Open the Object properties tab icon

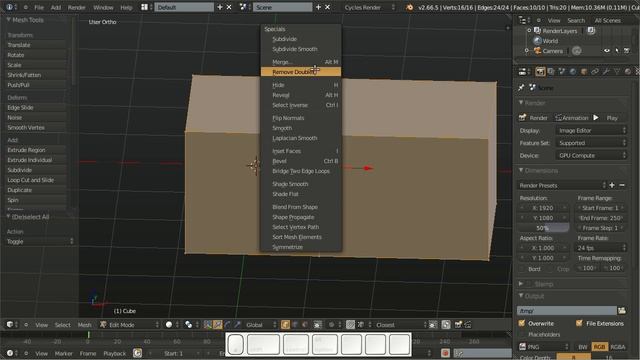[584, 72]
